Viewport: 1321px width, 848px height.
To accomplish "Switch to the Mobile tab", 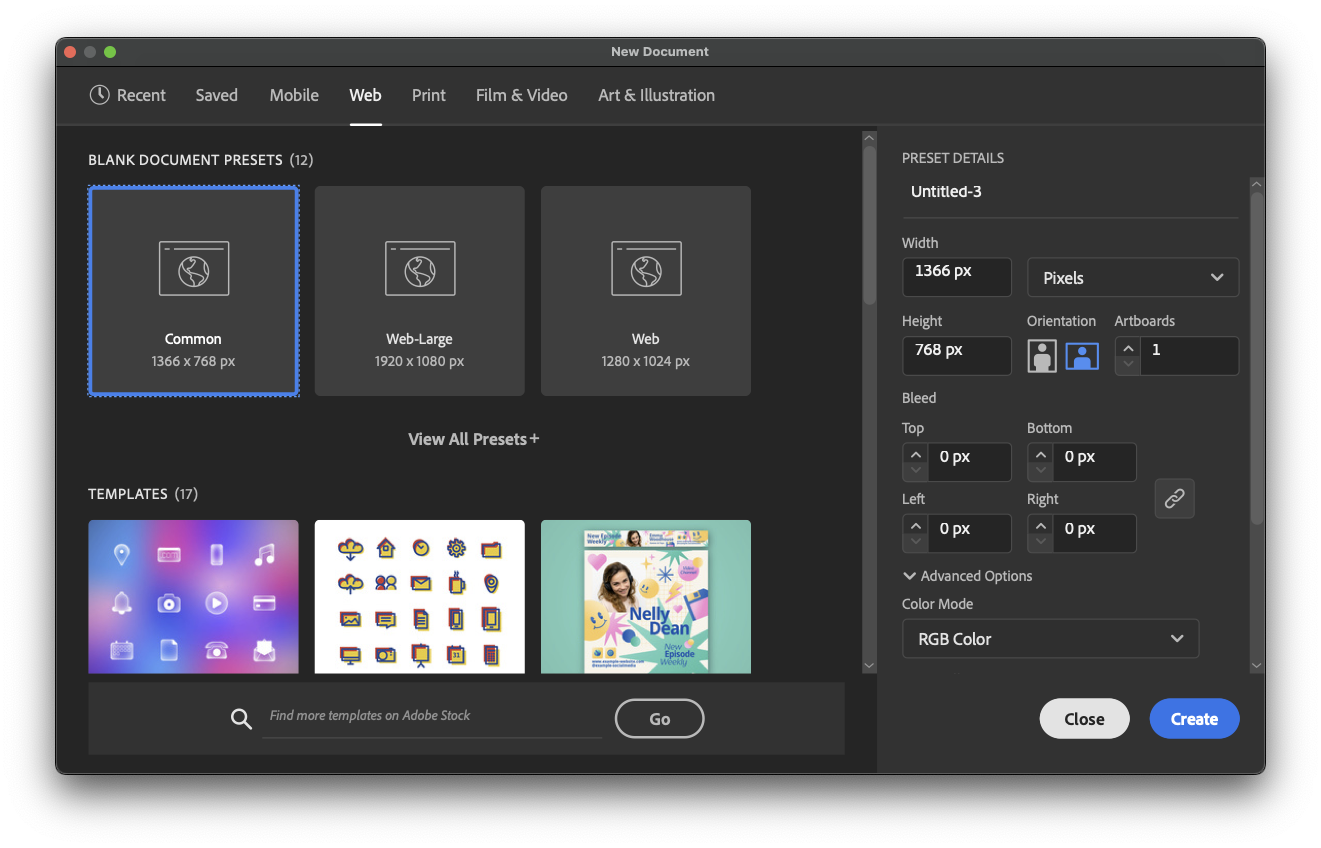I will pyautogui.click(x=294, y=95).
